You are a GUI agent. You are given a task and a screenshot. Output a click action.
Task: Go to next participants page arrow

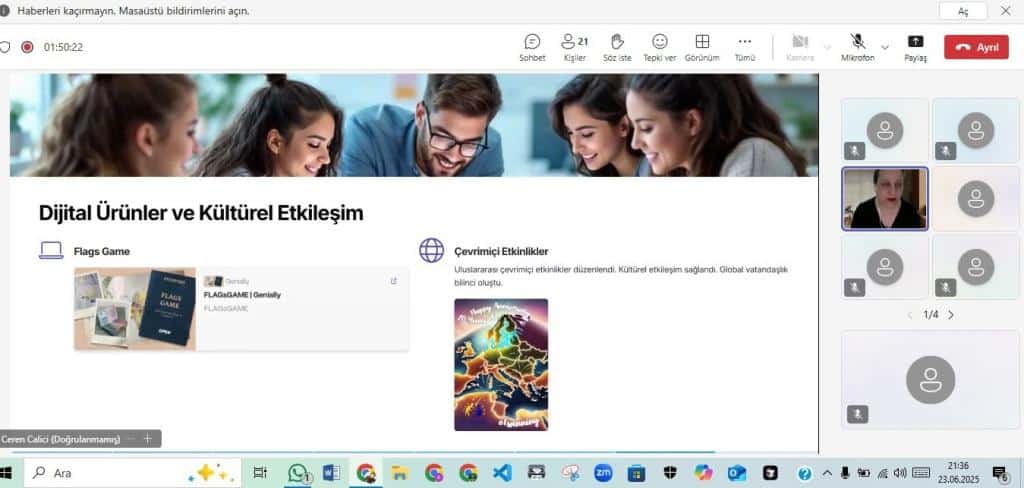click(951, 315)
